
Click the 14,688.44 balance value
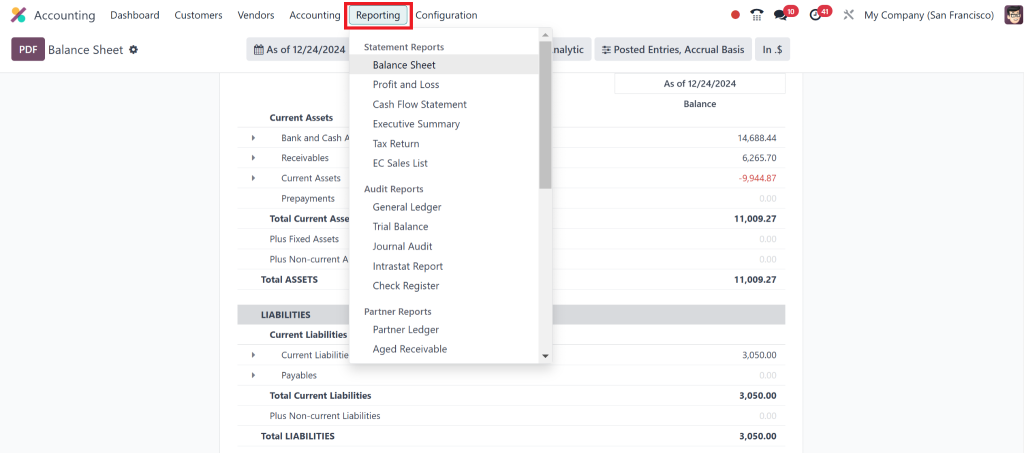[757, 138]
